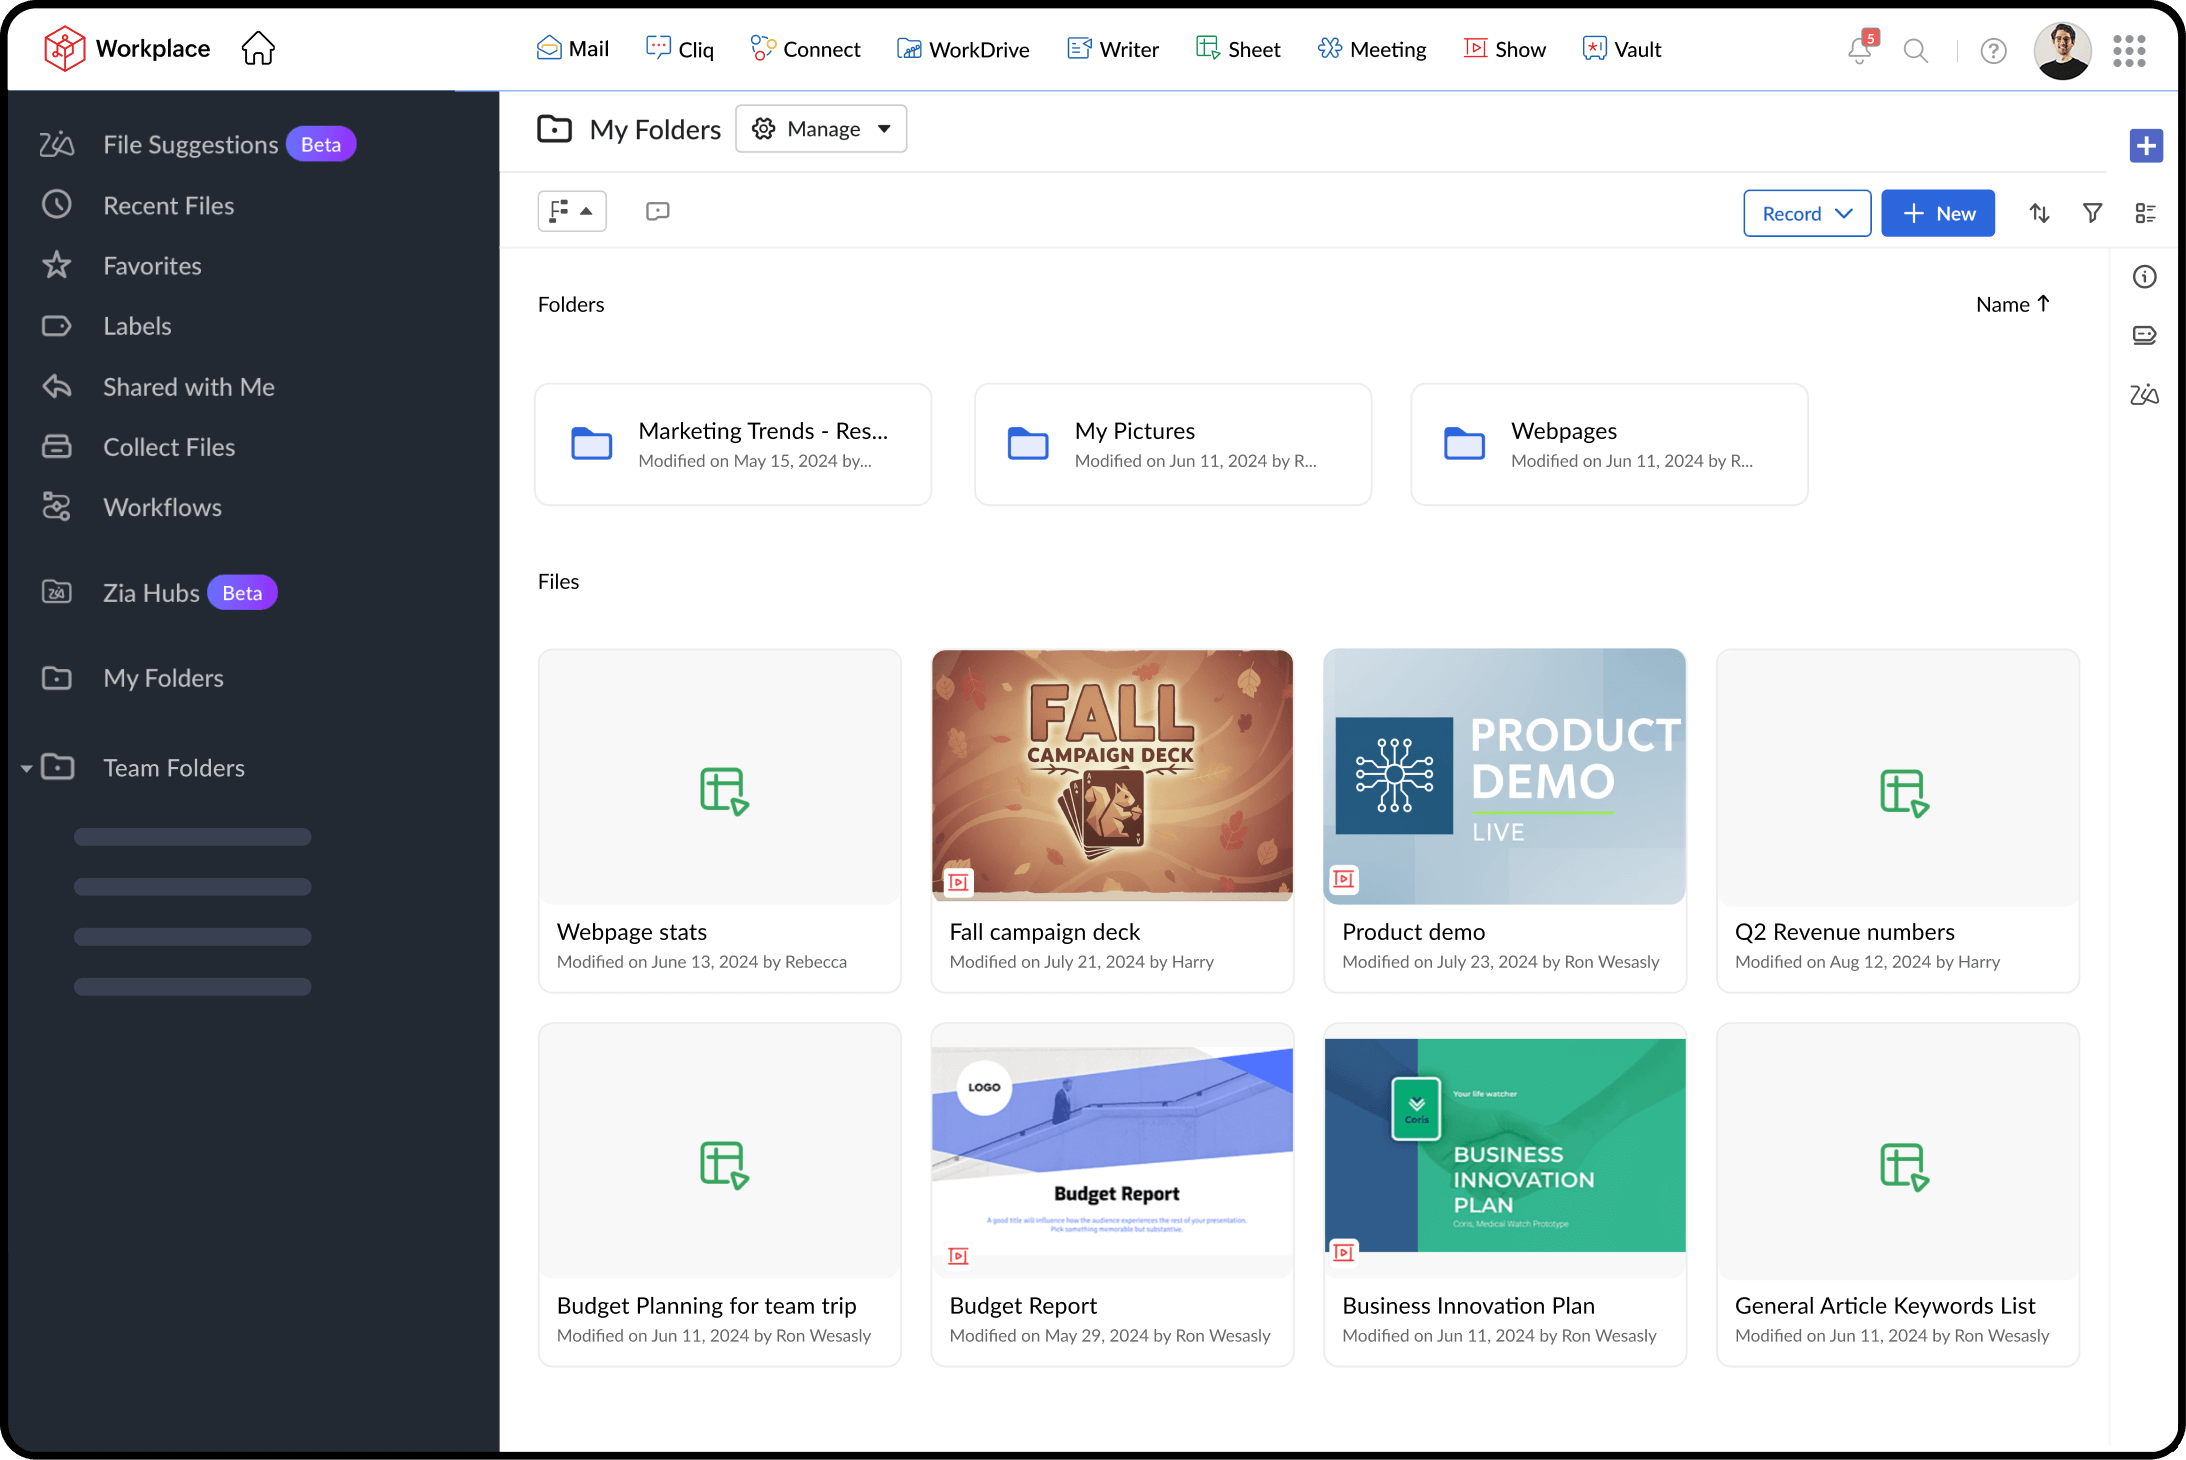
Task: Open Writer from the top menu
Action: (x=1112, y=48)
